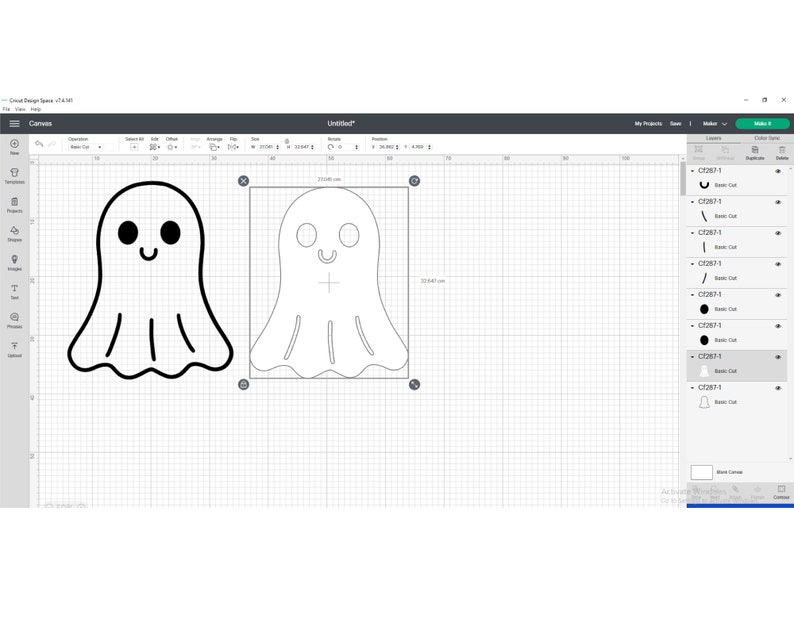Click the Width size field
The width and height of the screenshot is (794, 638).
(266, 147)
